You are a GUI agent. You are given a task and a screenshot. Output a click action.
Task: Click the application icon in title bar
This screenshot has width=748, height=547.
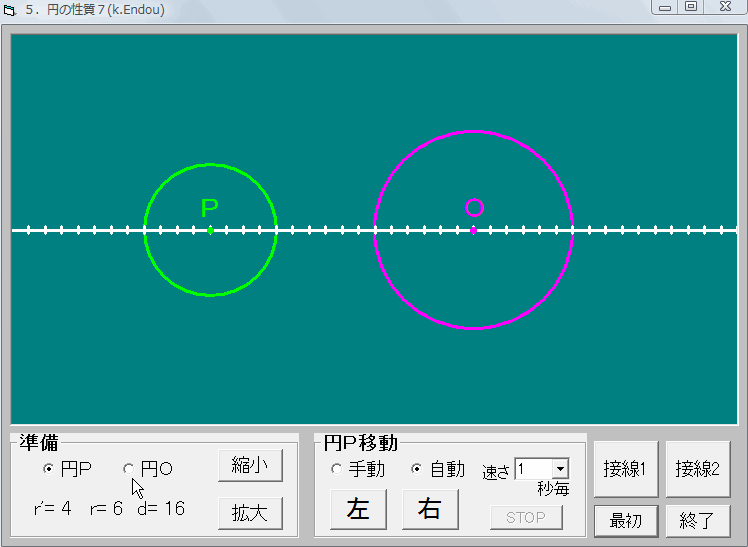point(10,10)
